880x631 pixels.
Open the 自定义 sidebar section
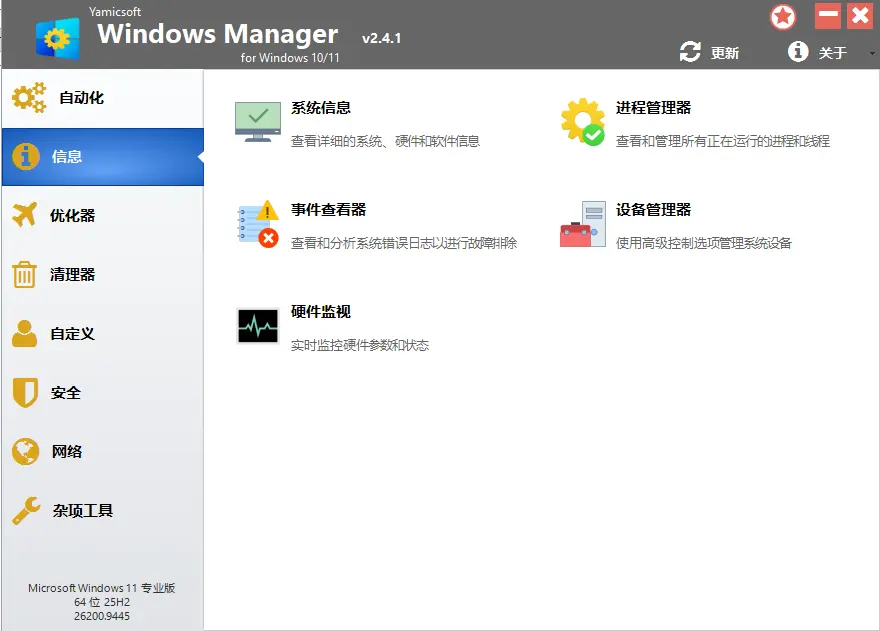103,333
